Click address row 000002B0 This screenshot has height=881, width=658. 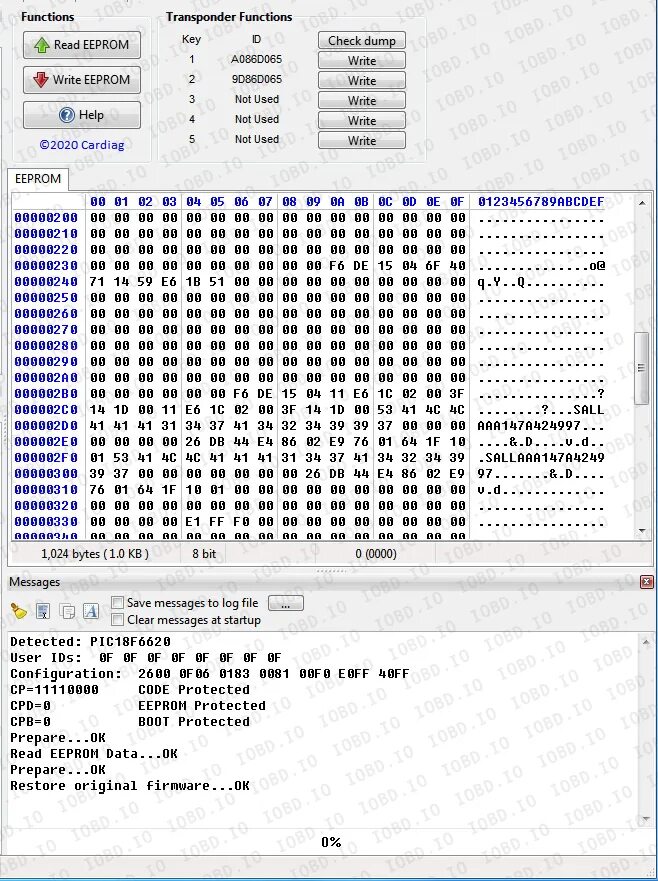coord(46,394)
